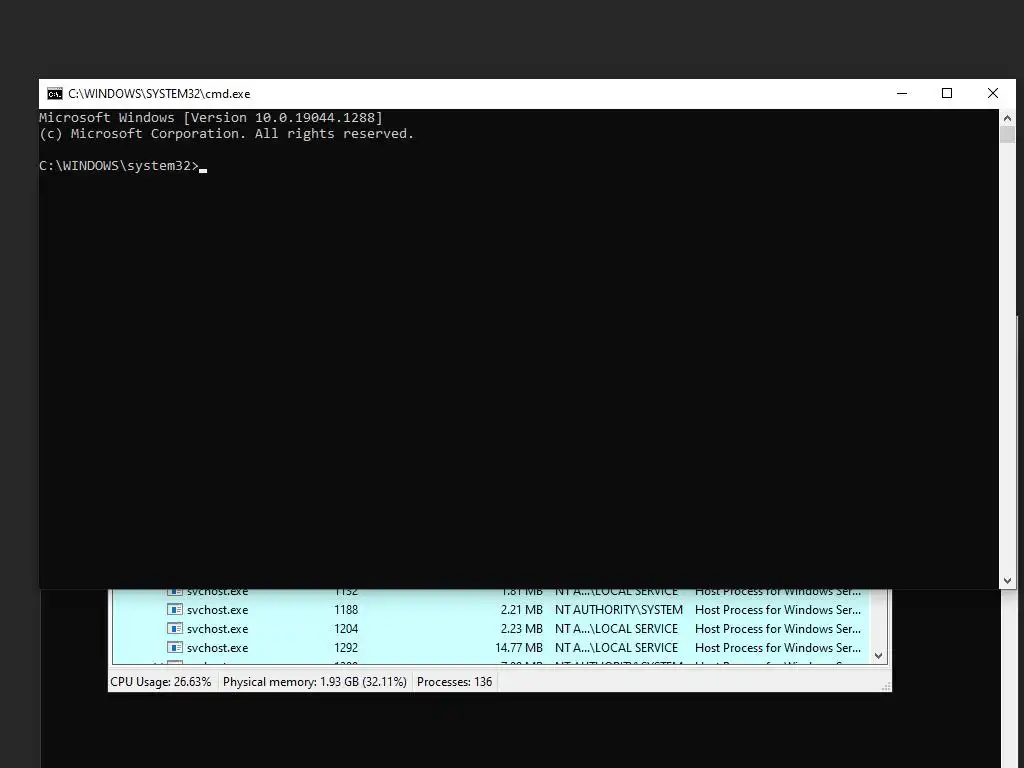Click PID value 1292
The width and height of the screenshot is (1024, 768).
(x=346, y=648)
